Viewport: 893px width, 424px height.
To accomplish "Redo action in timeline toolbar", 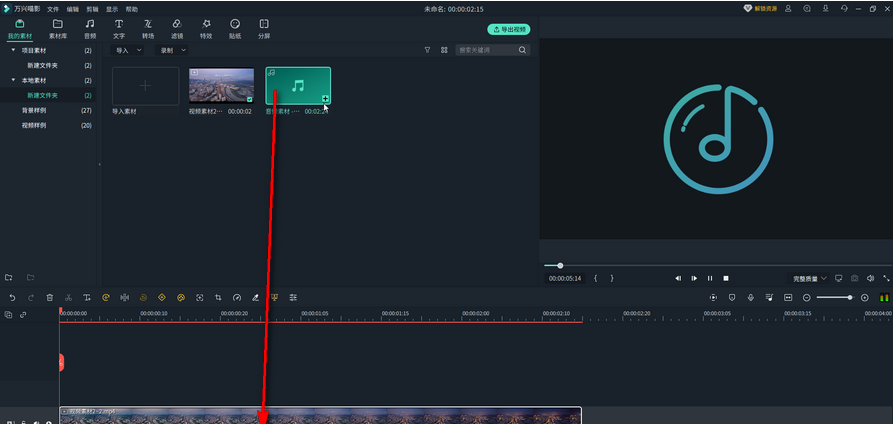I will tap(31, 297).
